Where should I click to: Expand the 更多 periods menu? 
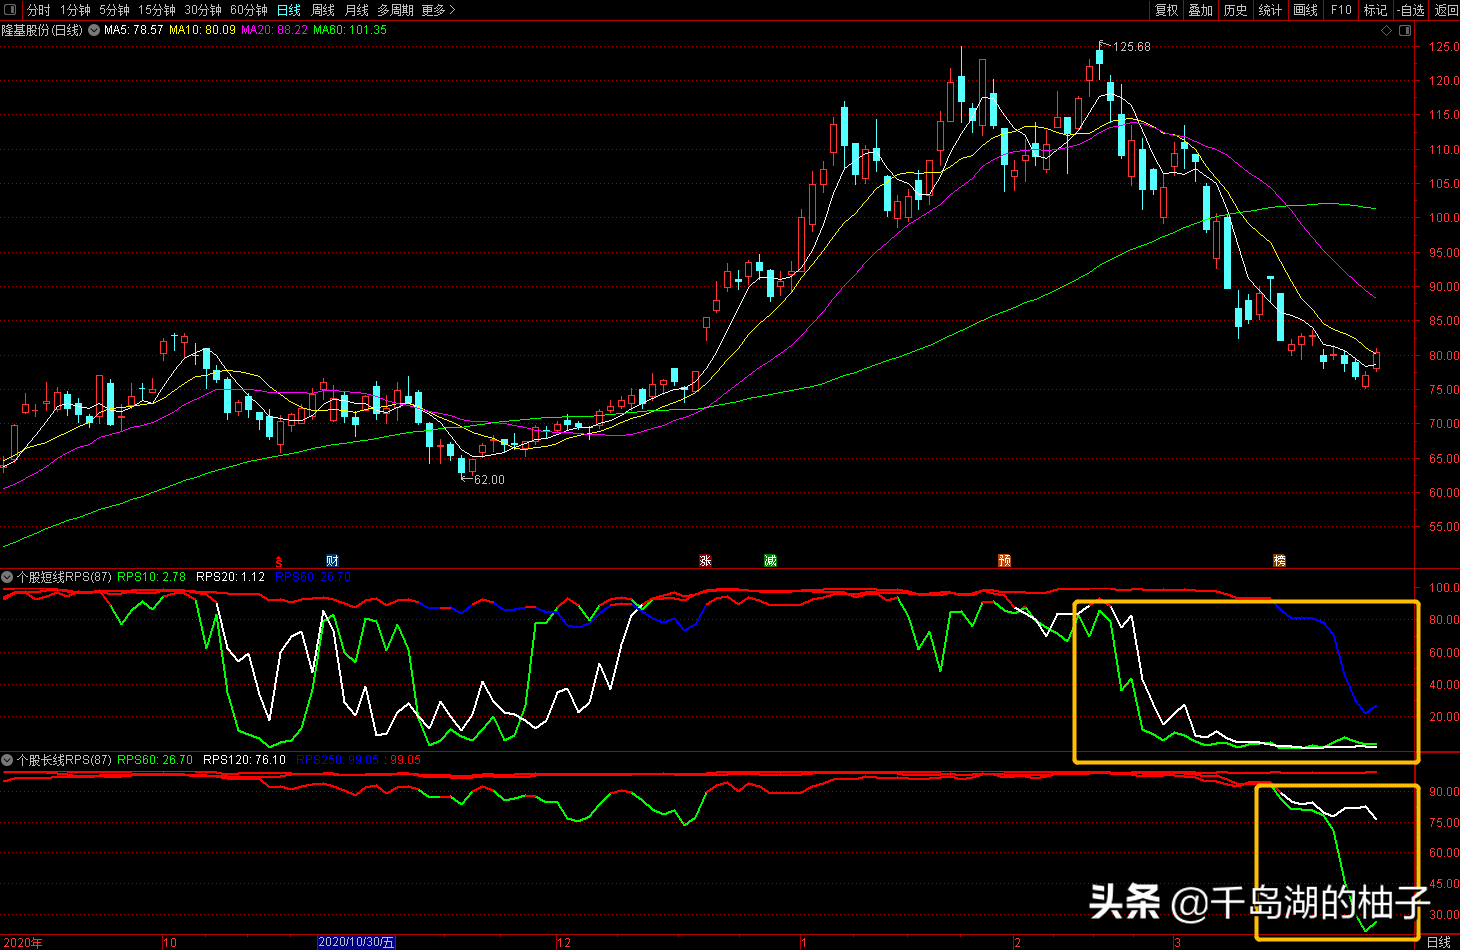(x=438, y=10)
